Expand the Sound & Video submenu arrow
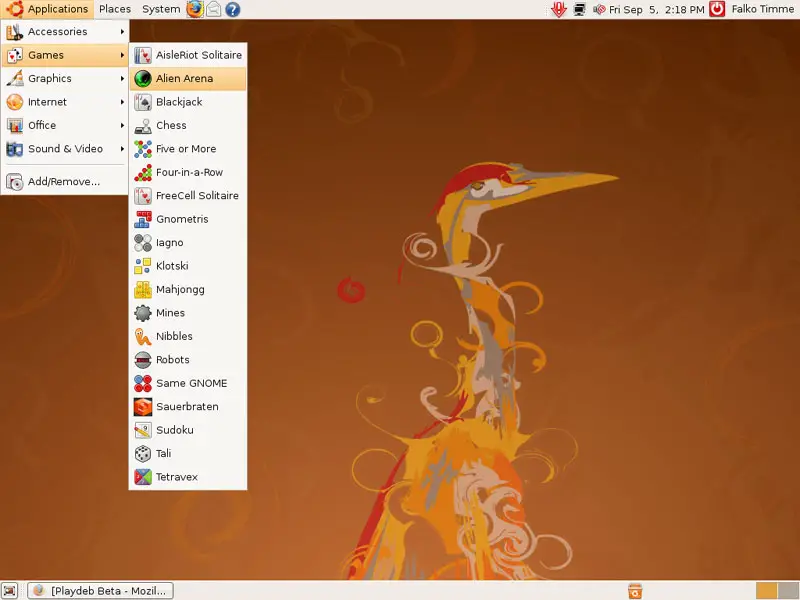 (x=122, y=149)
